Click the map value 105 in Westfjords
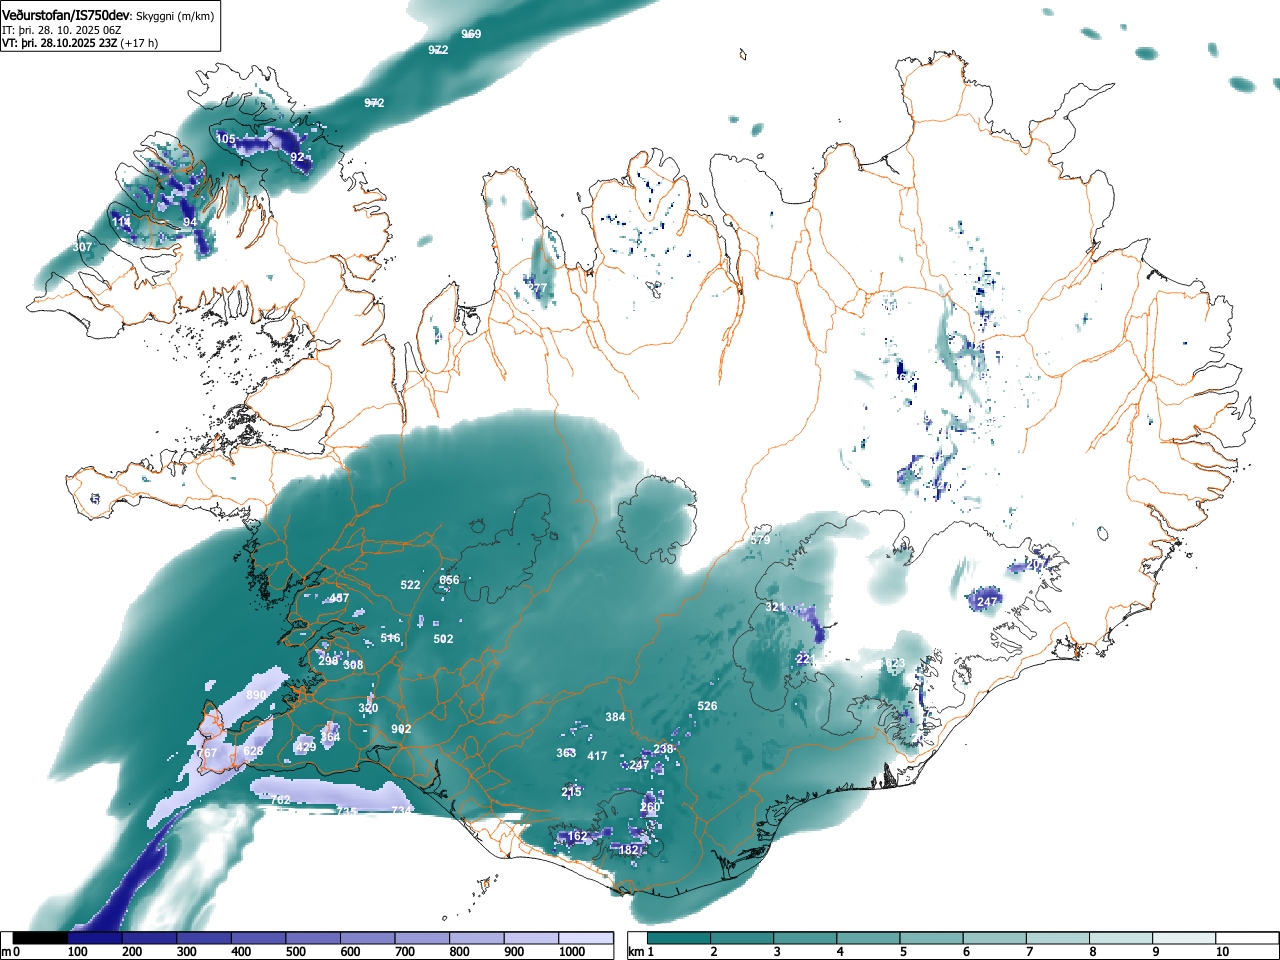 (226, 139)
